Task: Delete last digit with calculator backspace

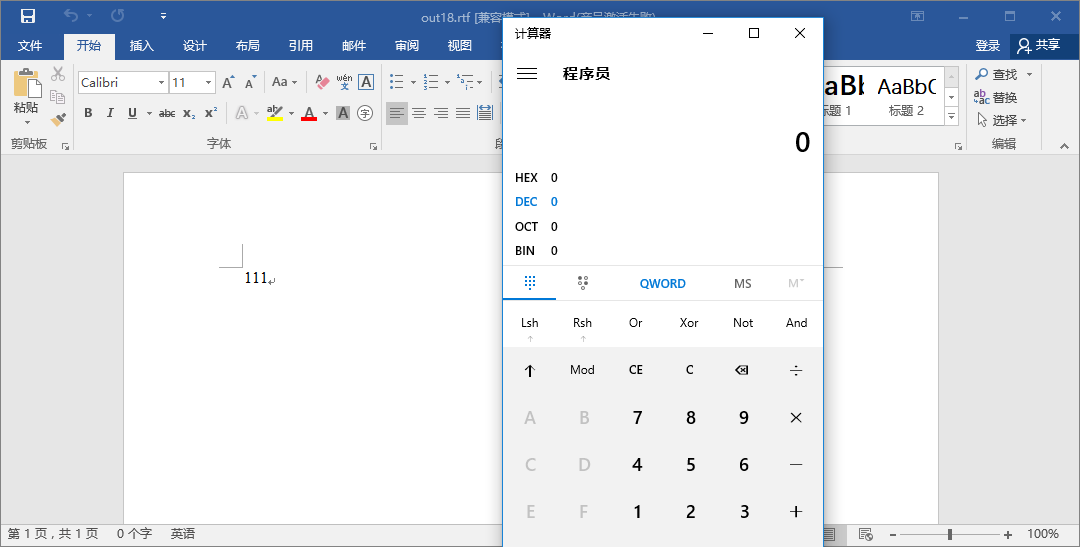Action: (742, 370)
